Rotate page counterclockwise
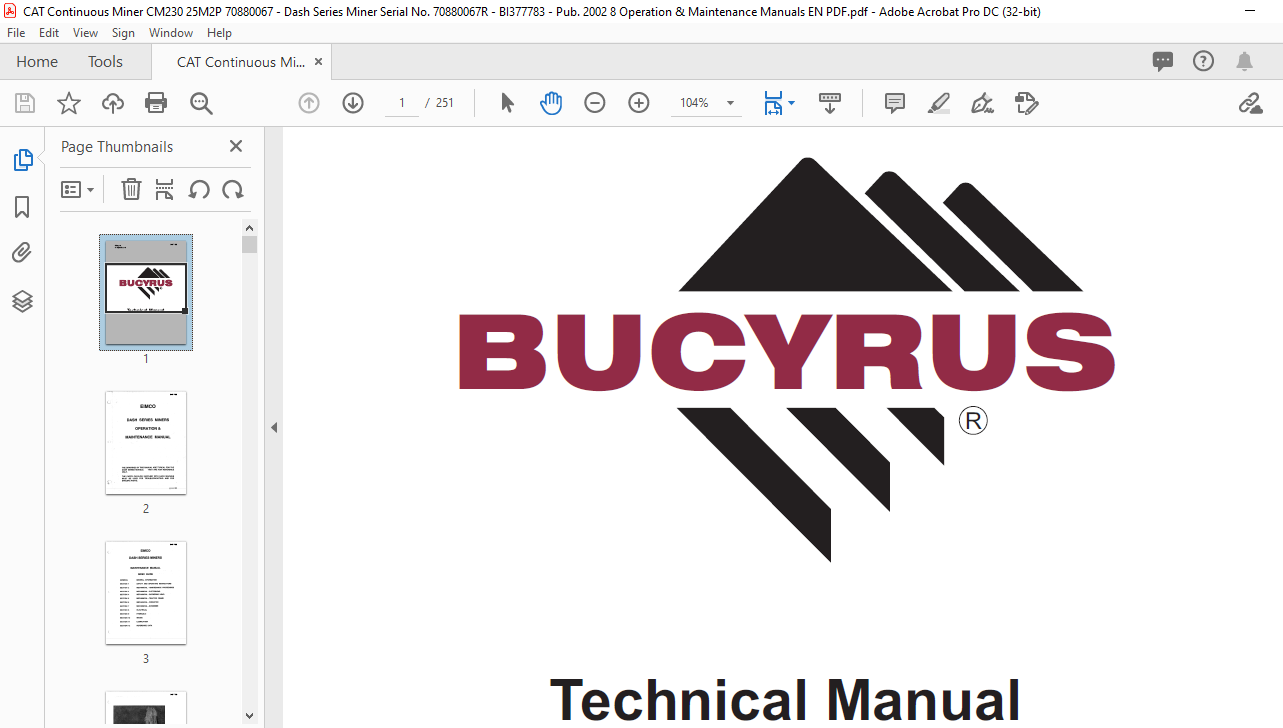 click(199, 189)
